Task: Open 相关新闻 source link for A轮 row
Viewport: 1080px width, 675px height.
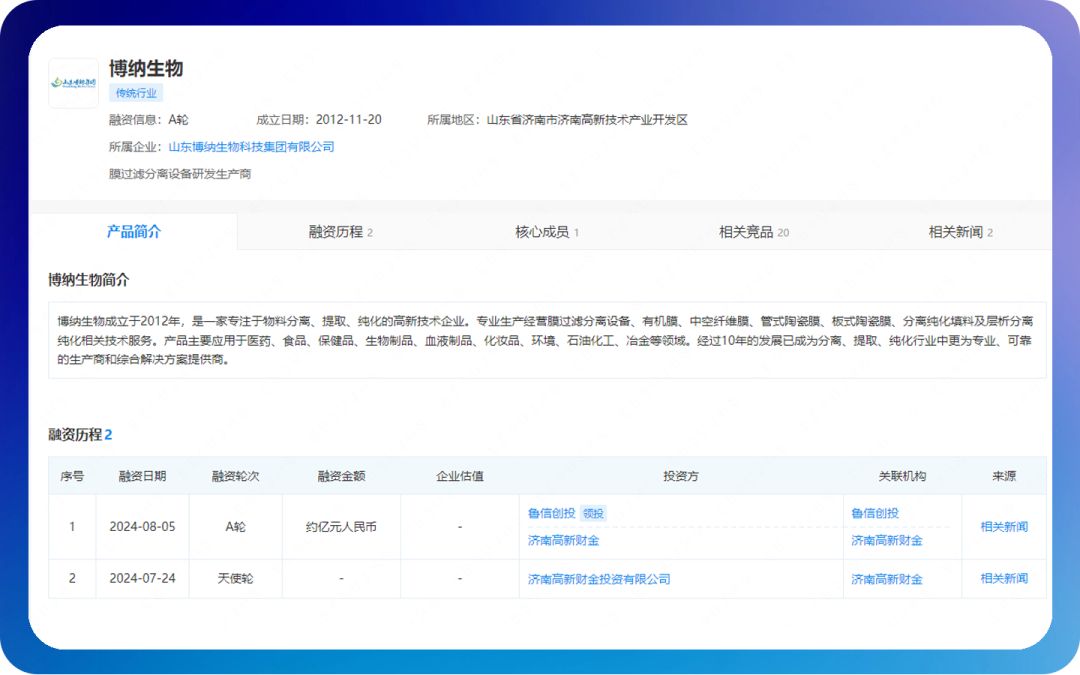Action: (x=1004, y=527)
